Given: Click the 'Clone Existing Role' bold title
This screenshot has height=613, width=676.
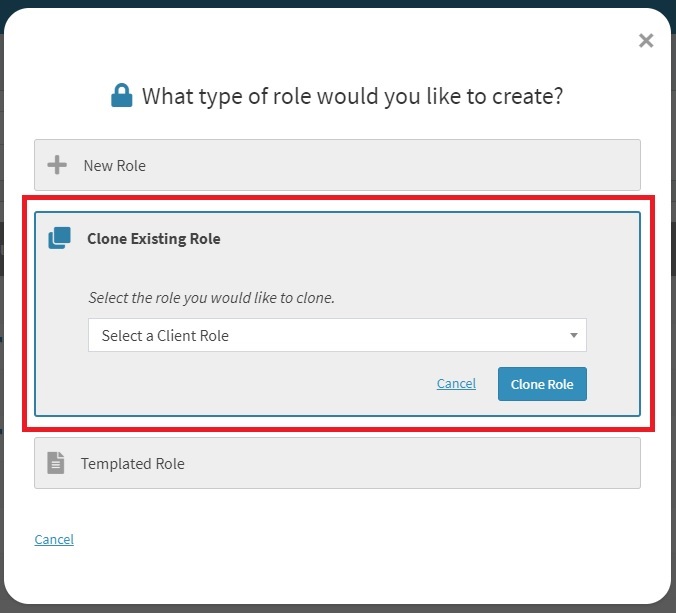Looking at the screenshot, I should point(154,239).
